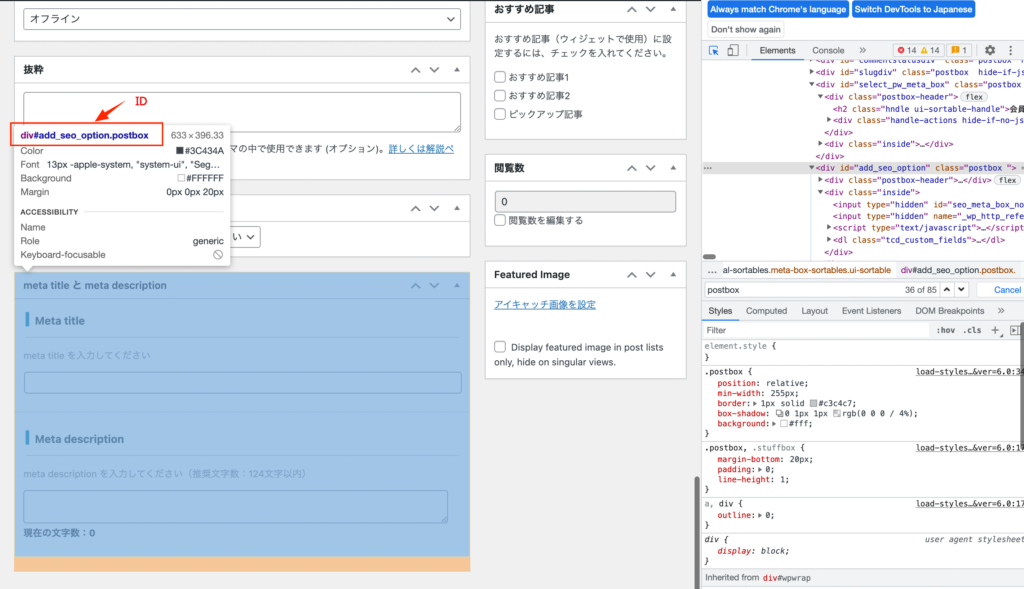Click the yellow warning count badge
Screen dimensions: 1024x589
click(930, 50)
